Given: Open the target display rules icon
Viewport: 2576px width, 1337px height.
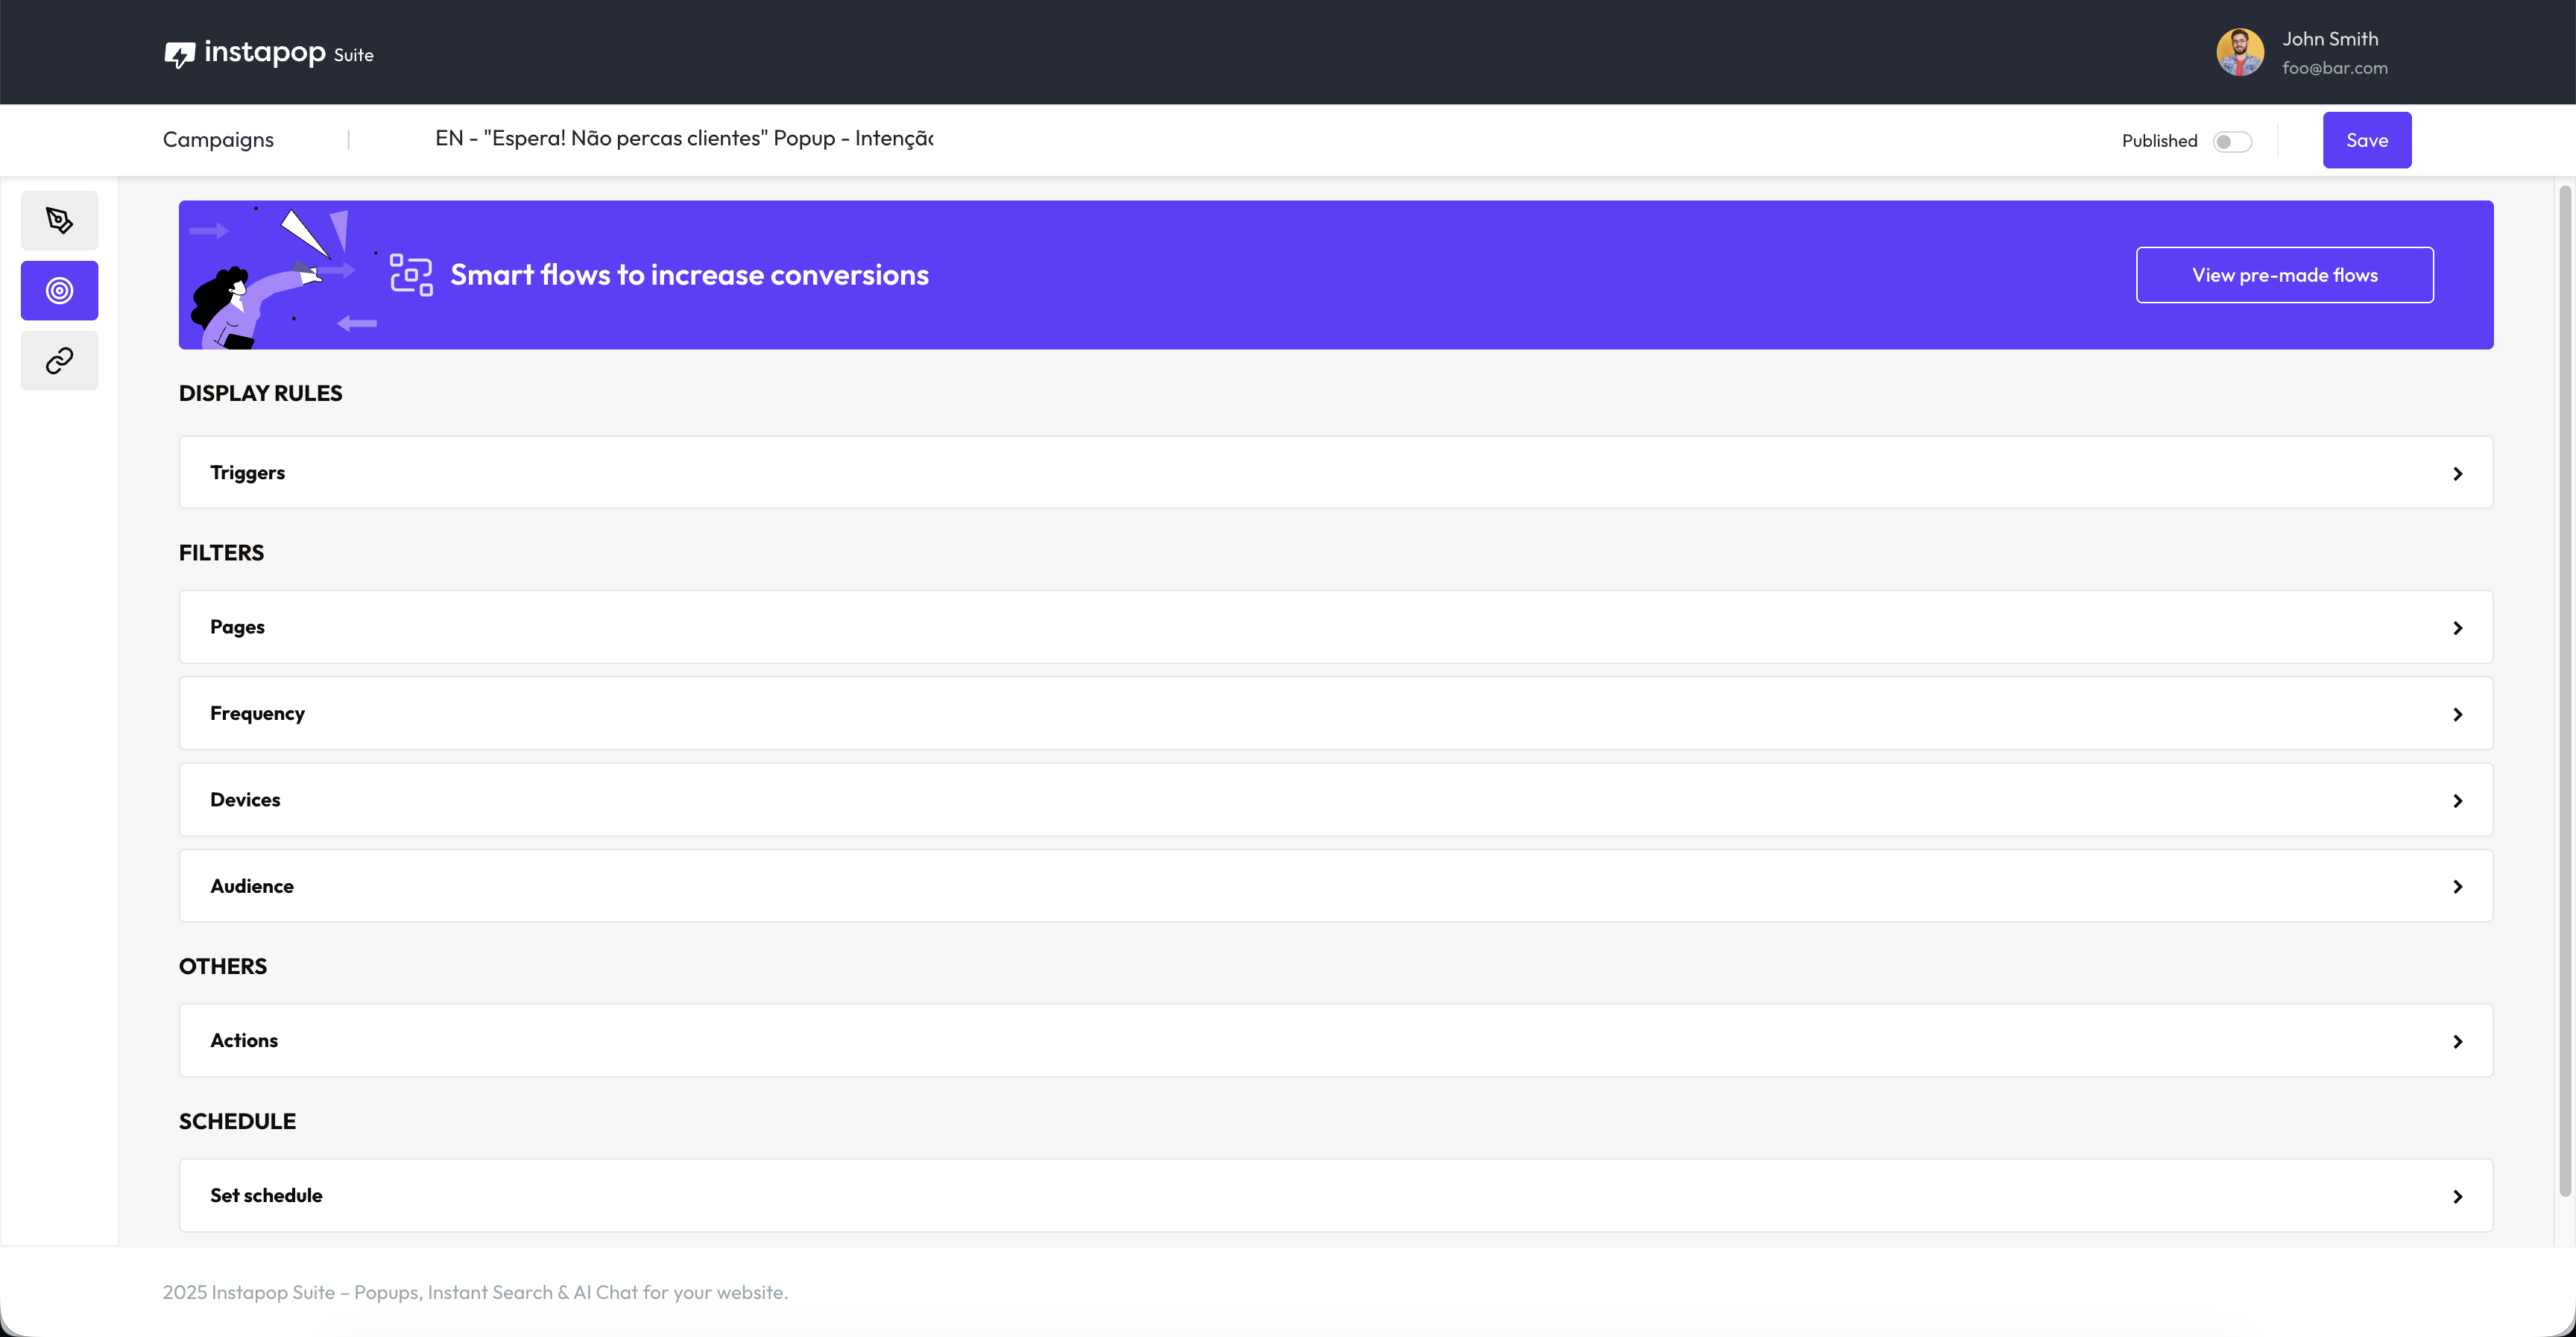Looking at the screenshot, I should tap(59, 291).
